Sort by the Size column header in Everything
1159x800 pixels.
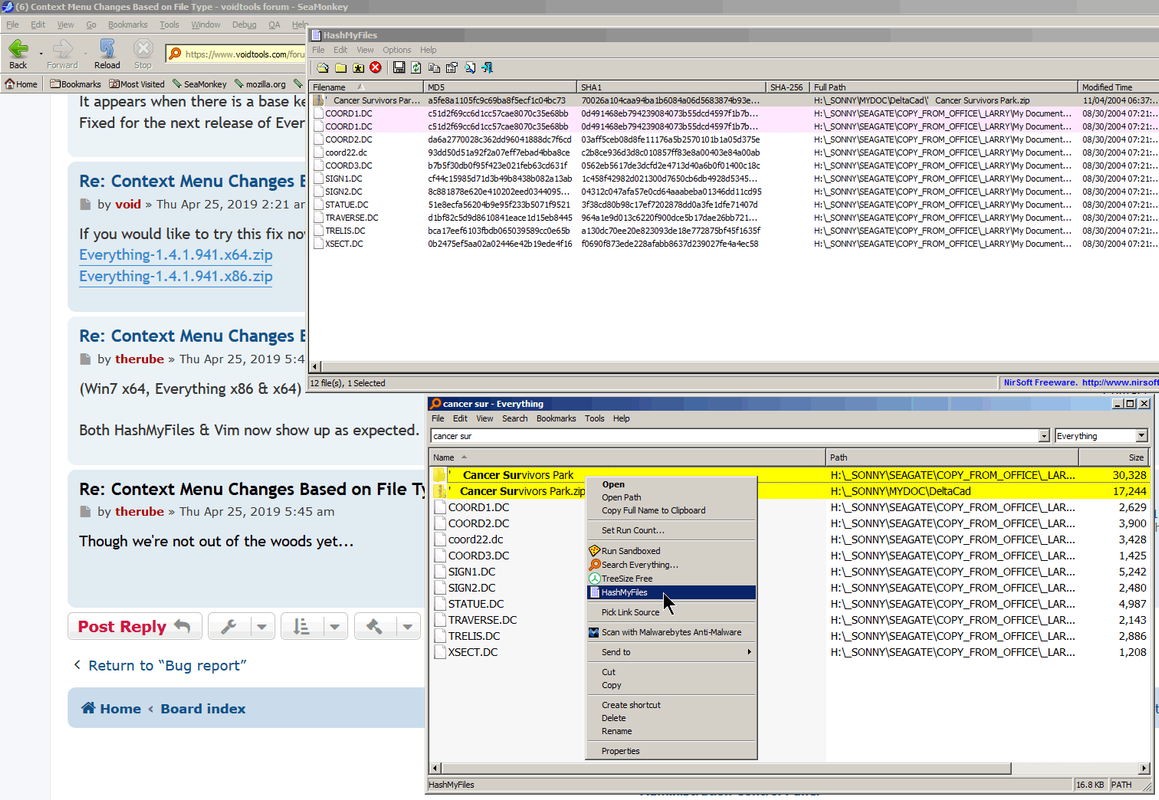coord(1113,458)
